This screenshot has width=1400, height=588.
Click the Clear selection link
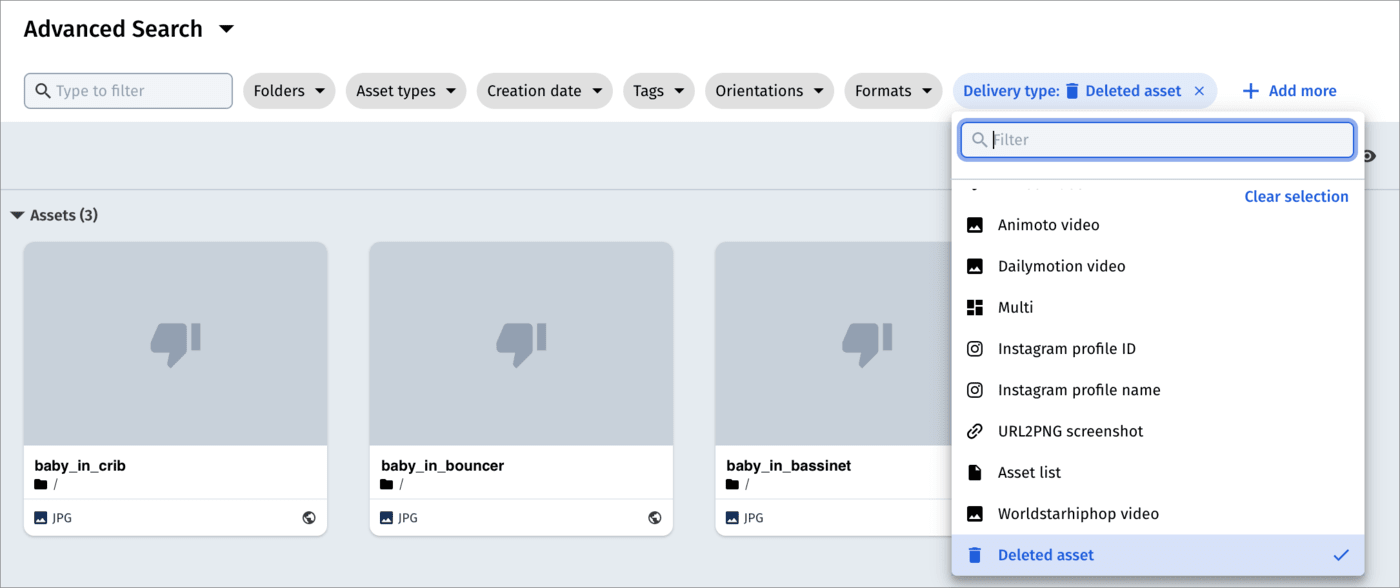(1296, 197)
